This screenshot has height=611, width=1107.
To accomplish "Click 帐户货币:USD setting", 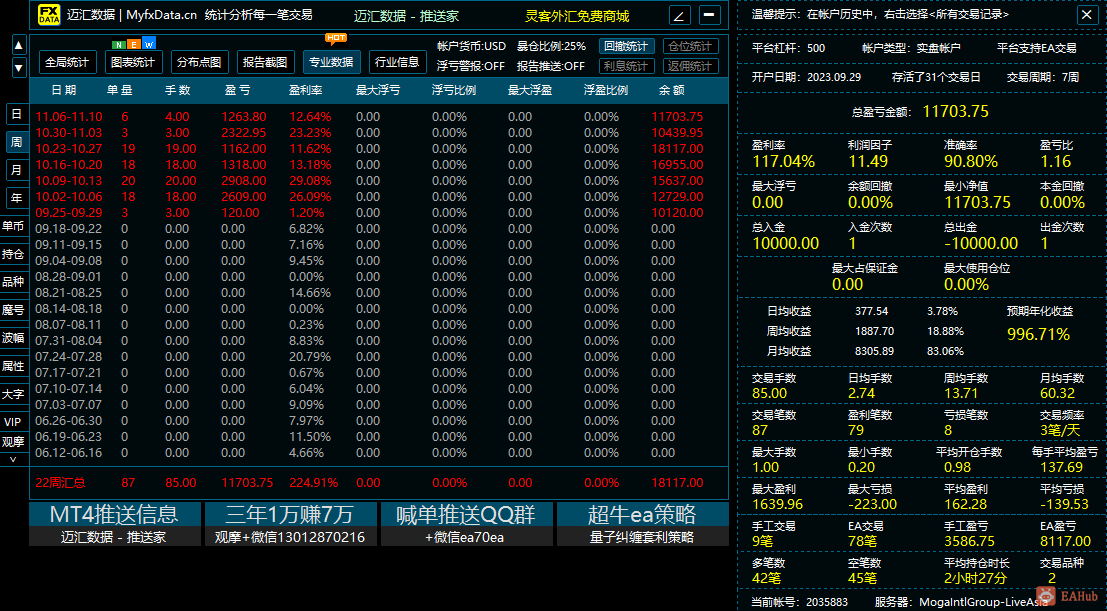I will (471, 46).
